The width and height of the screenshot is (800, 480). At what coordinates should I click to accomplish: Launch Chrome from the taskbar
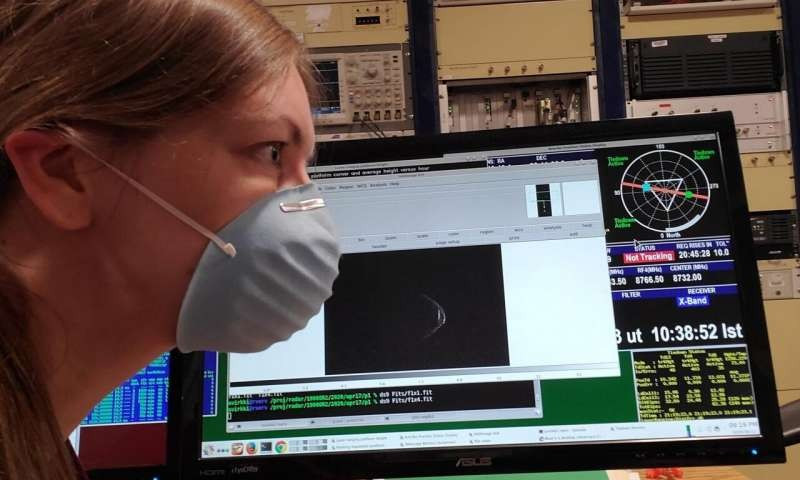[x=281, y=447]
